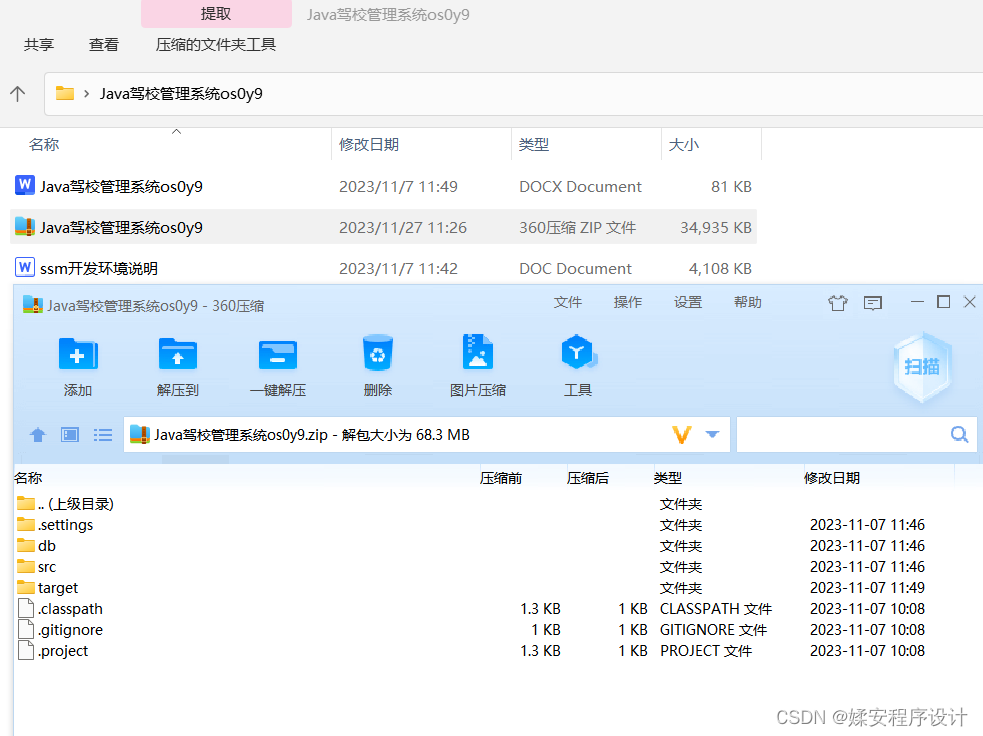Click the orange V icon in the path bar

coord(681,434)
